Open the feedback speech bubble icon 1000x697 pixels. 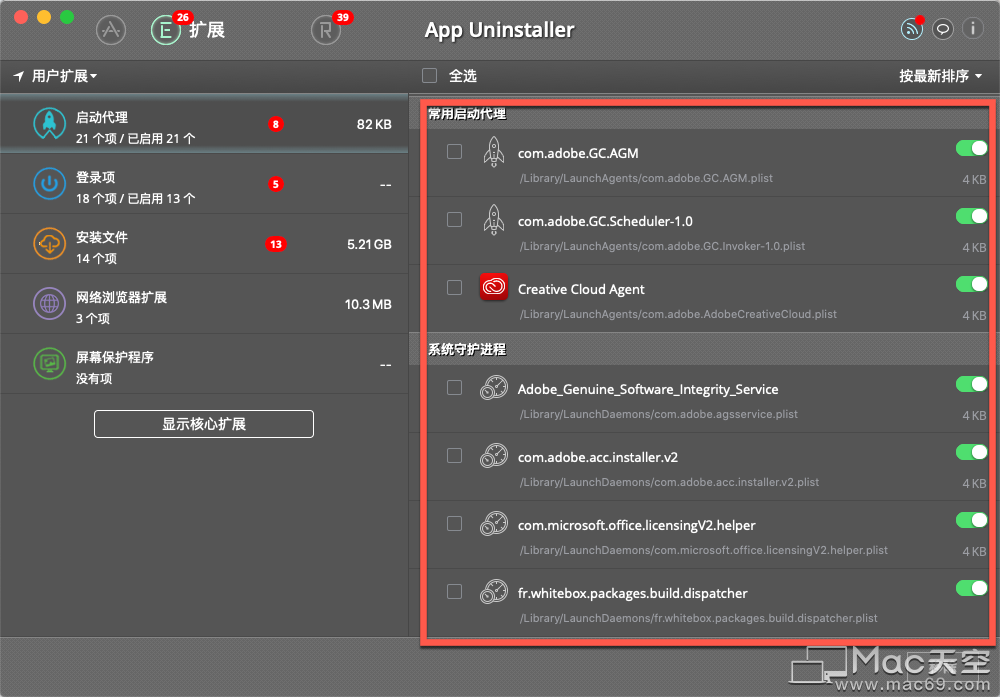tap(943, 29)
